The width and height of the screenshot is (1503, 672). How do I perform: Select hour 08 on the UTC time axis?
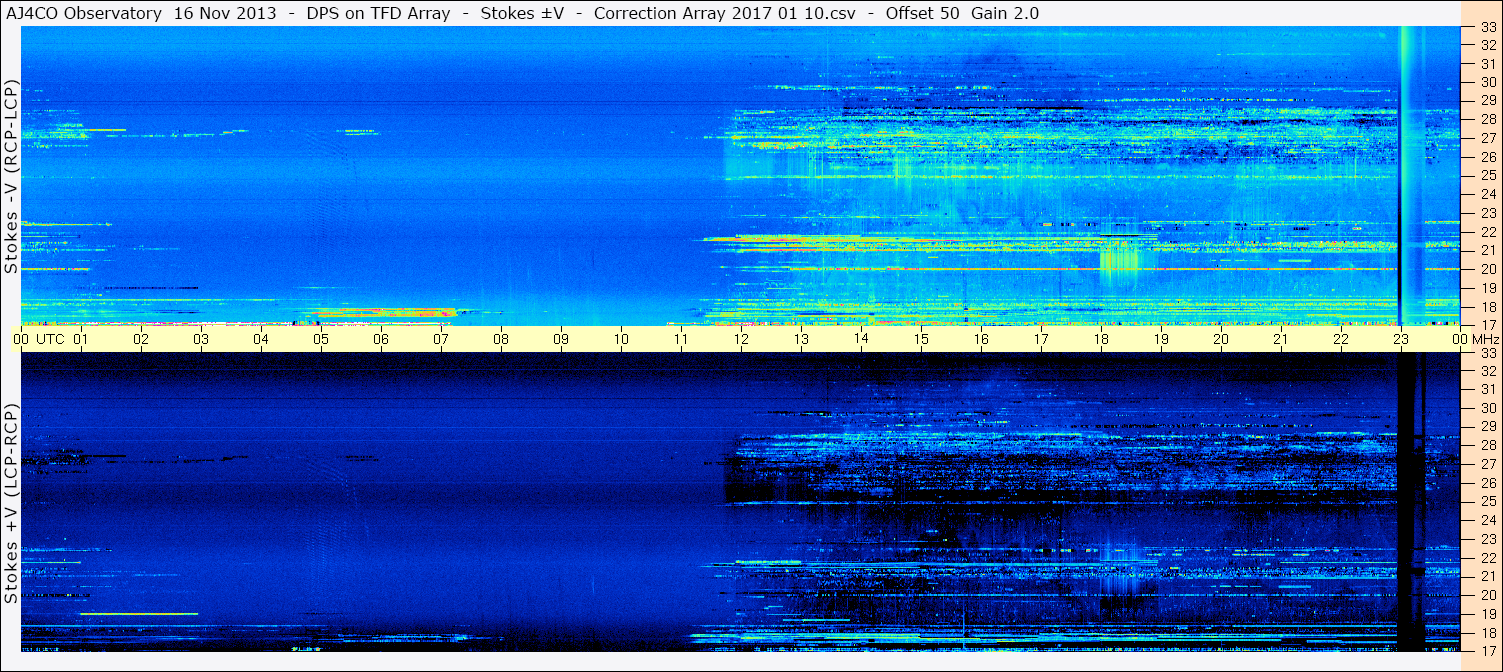pyautogui.click(x=501, y=339)
